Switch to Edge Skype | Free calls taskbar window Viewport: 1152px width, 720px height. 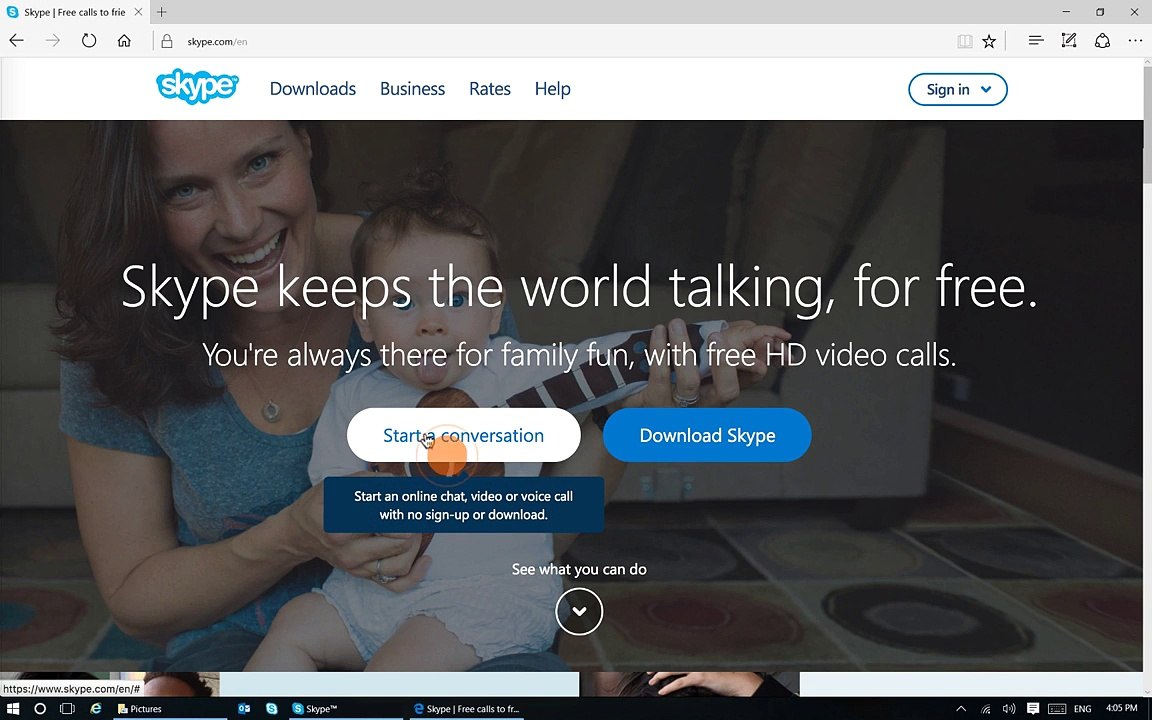(x=467, y=708)
